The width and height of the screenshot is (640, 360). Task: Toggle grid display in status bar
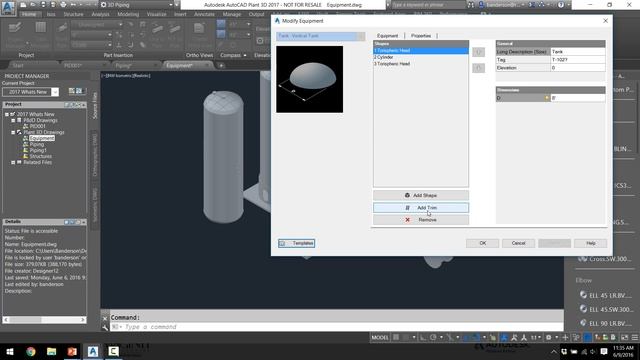(x=396, y=338)
